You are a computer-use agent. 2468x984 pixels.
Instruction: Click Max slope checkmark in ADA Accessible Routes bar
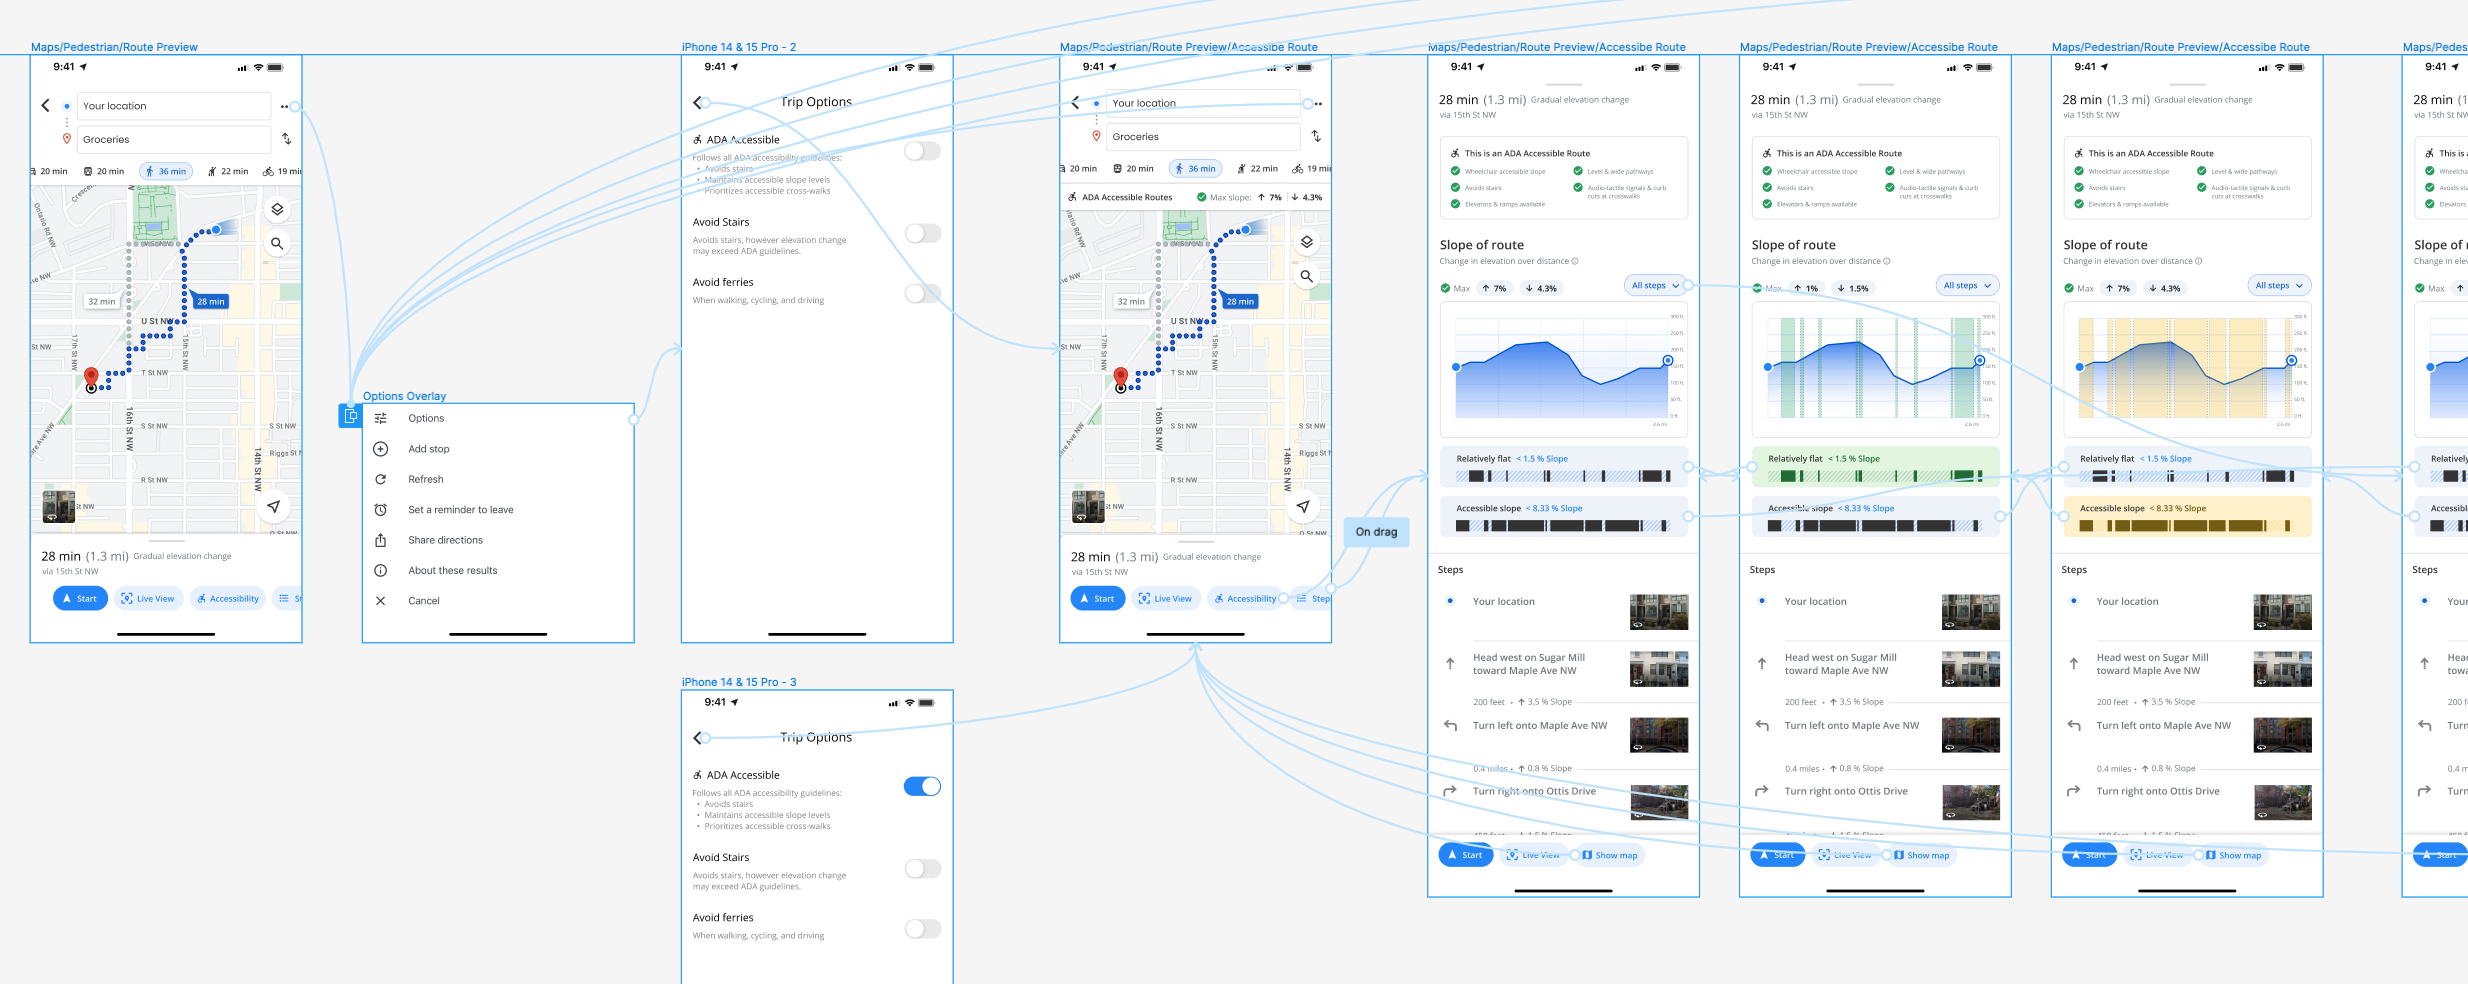coord(1202,197)
